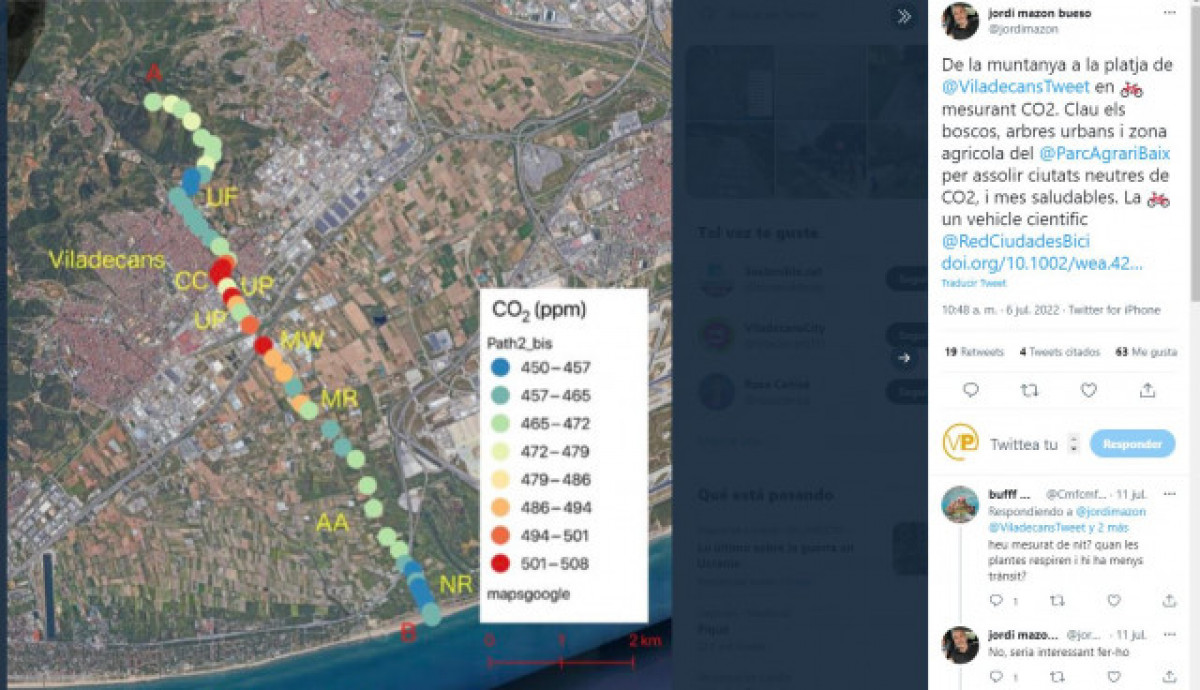Open more options on bufff reply

(1169, 493)
